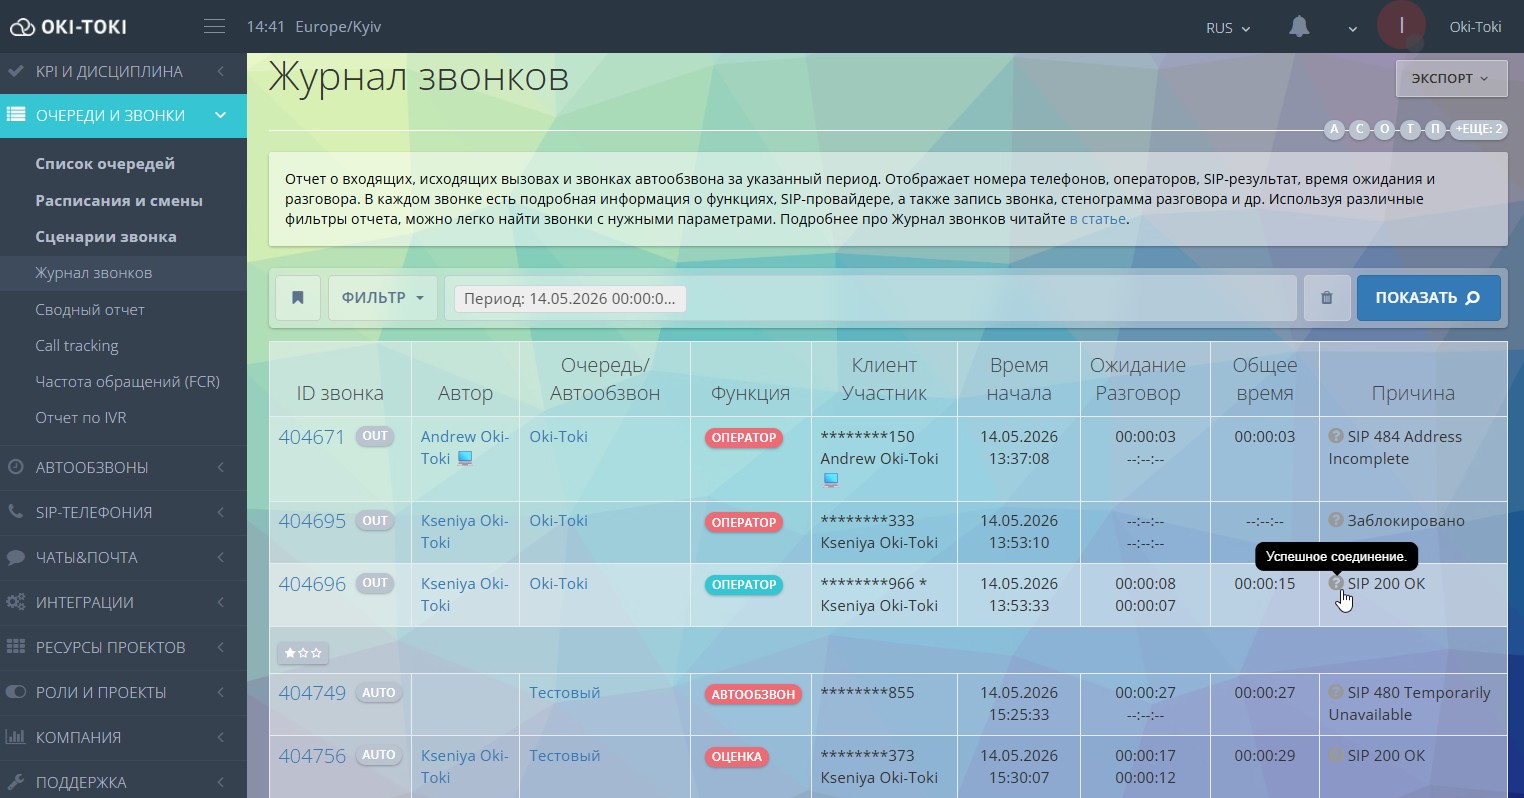
Task: Follow the 'в статье' link
Action: point(1097,219)
